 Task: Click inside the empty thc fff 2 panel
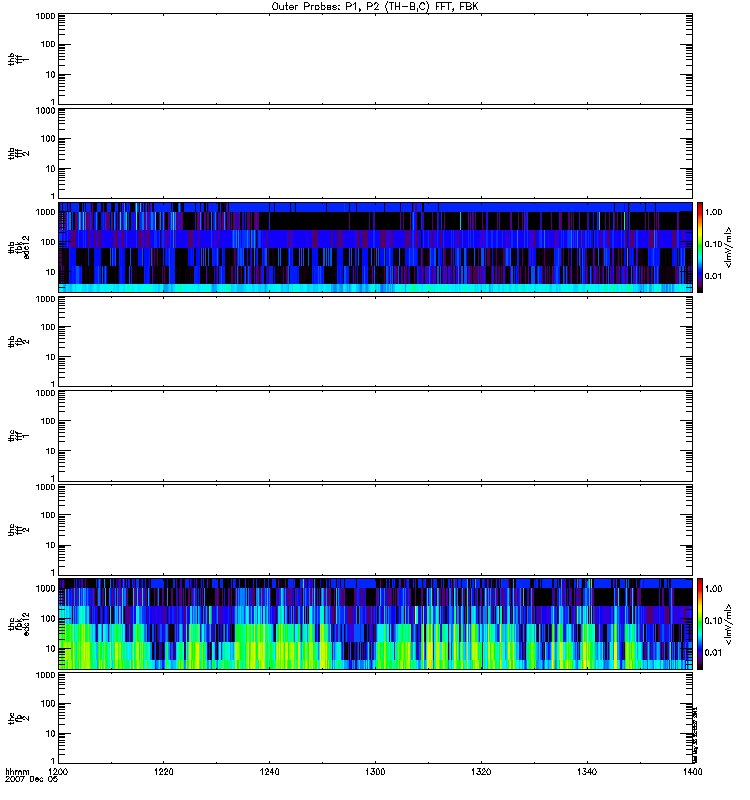(375, 530)
